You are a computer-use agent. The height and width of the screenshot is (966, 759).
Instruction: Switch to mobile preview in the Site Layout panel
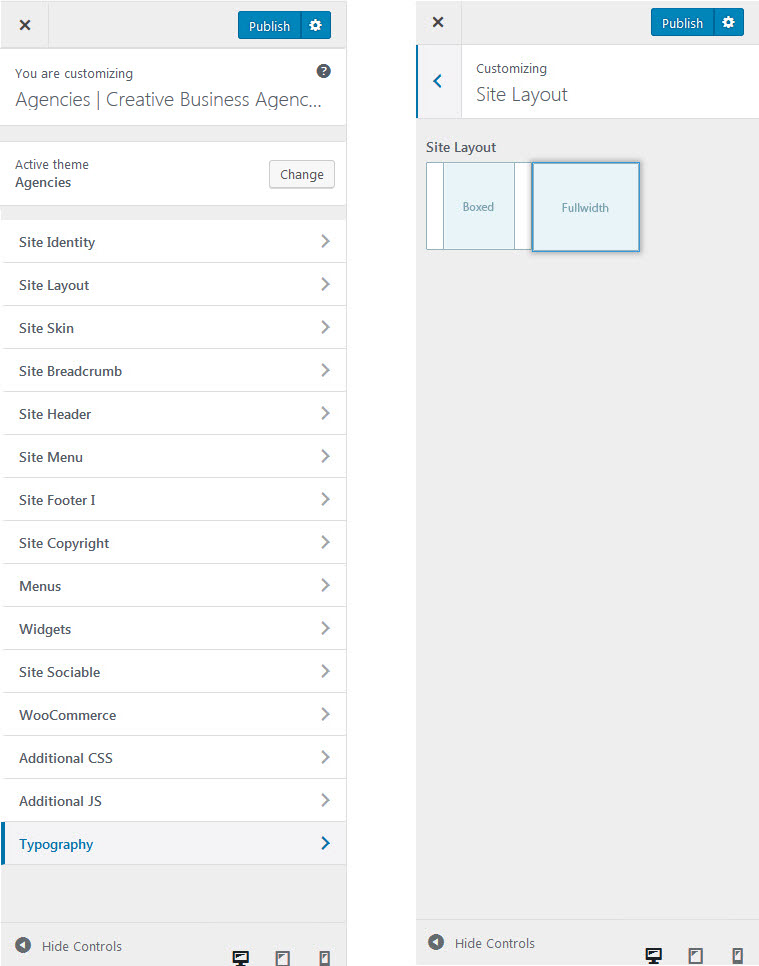pos(737,955)
